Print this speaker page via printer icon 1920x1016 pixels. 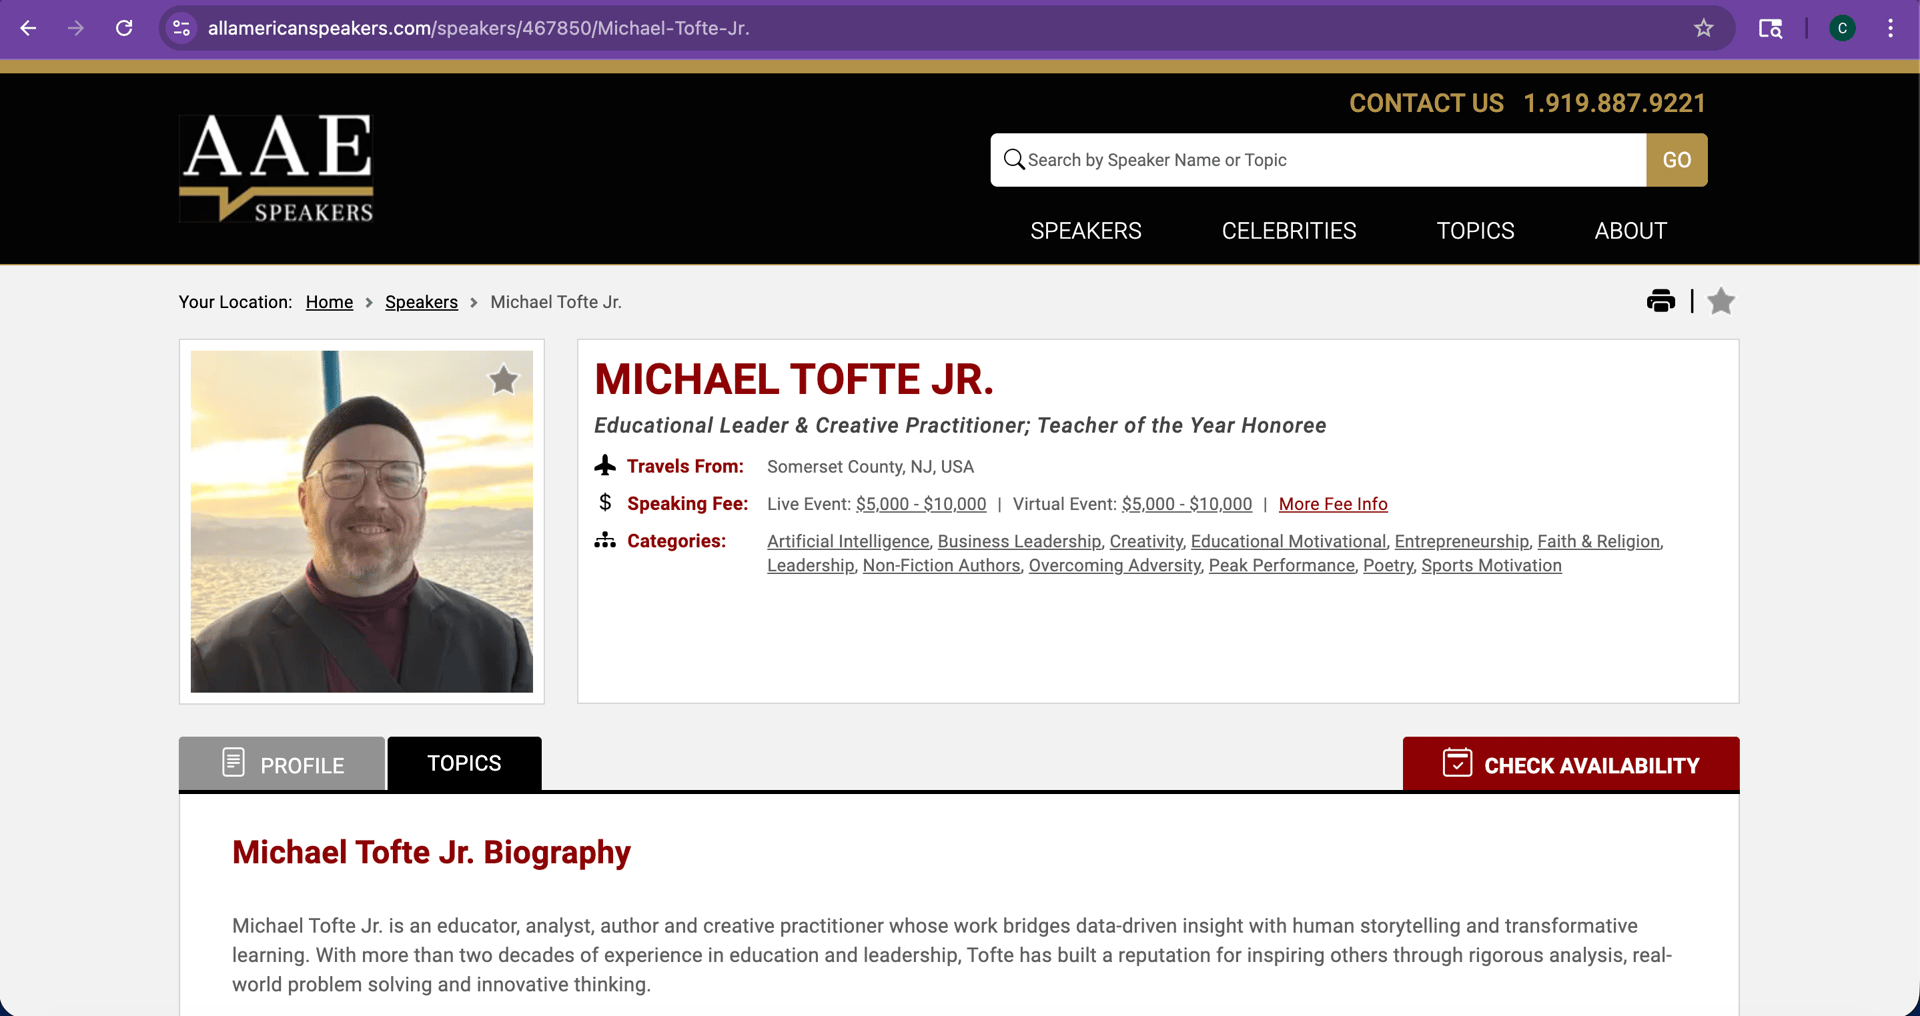pos(1660,301)
